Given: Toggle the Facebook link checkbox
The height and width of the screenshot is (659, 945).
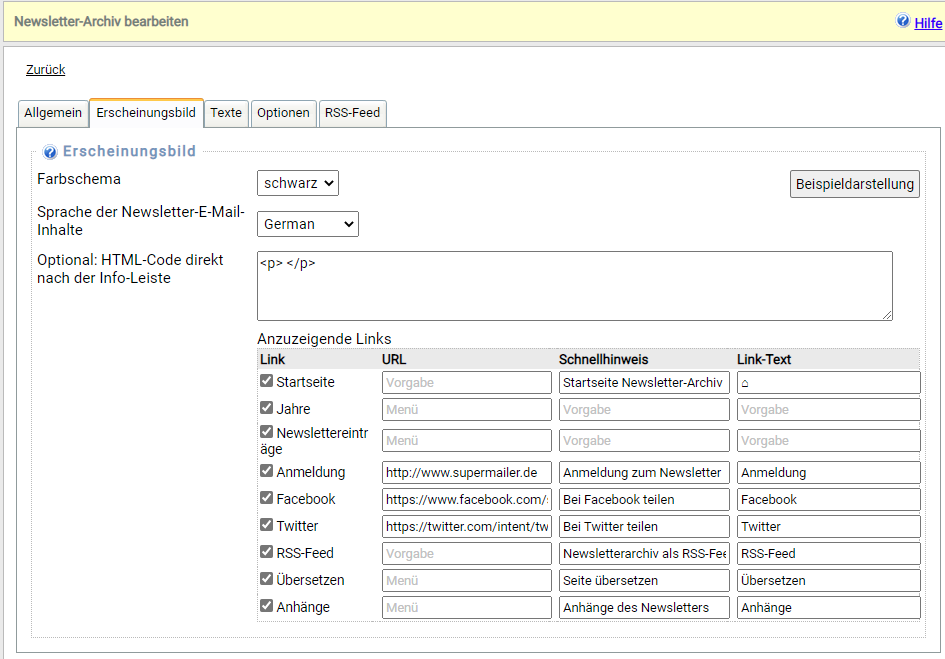Looking at the screenshot, I should (x=267, y=498).
